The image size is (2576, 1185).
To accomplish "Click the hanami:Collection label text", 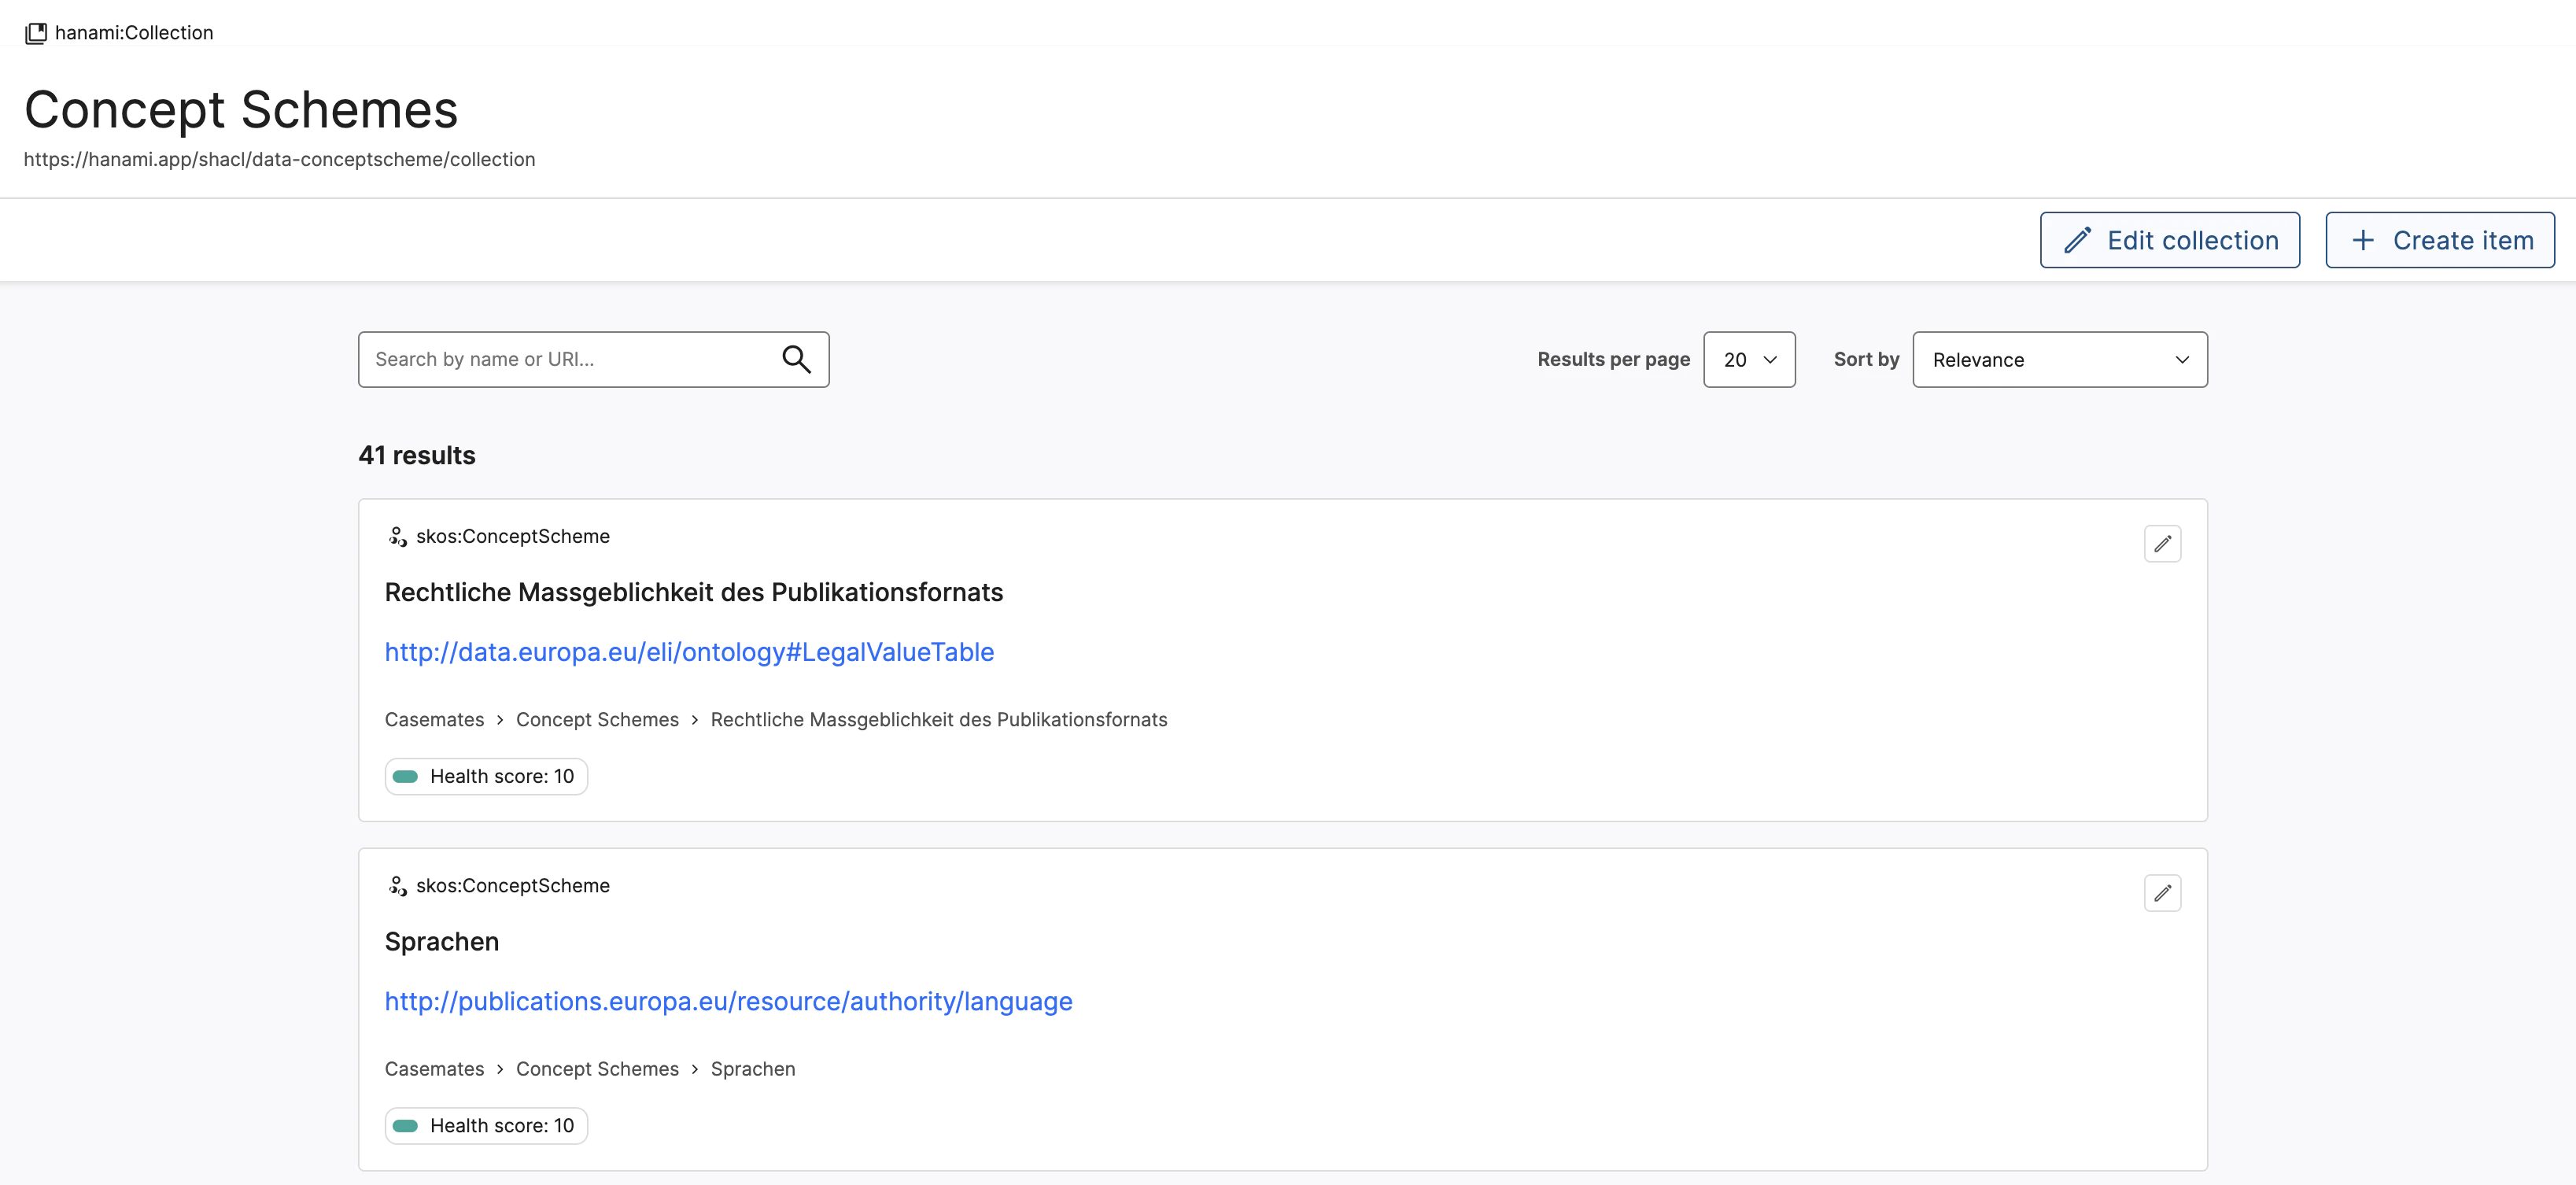I will pos(134,33).
